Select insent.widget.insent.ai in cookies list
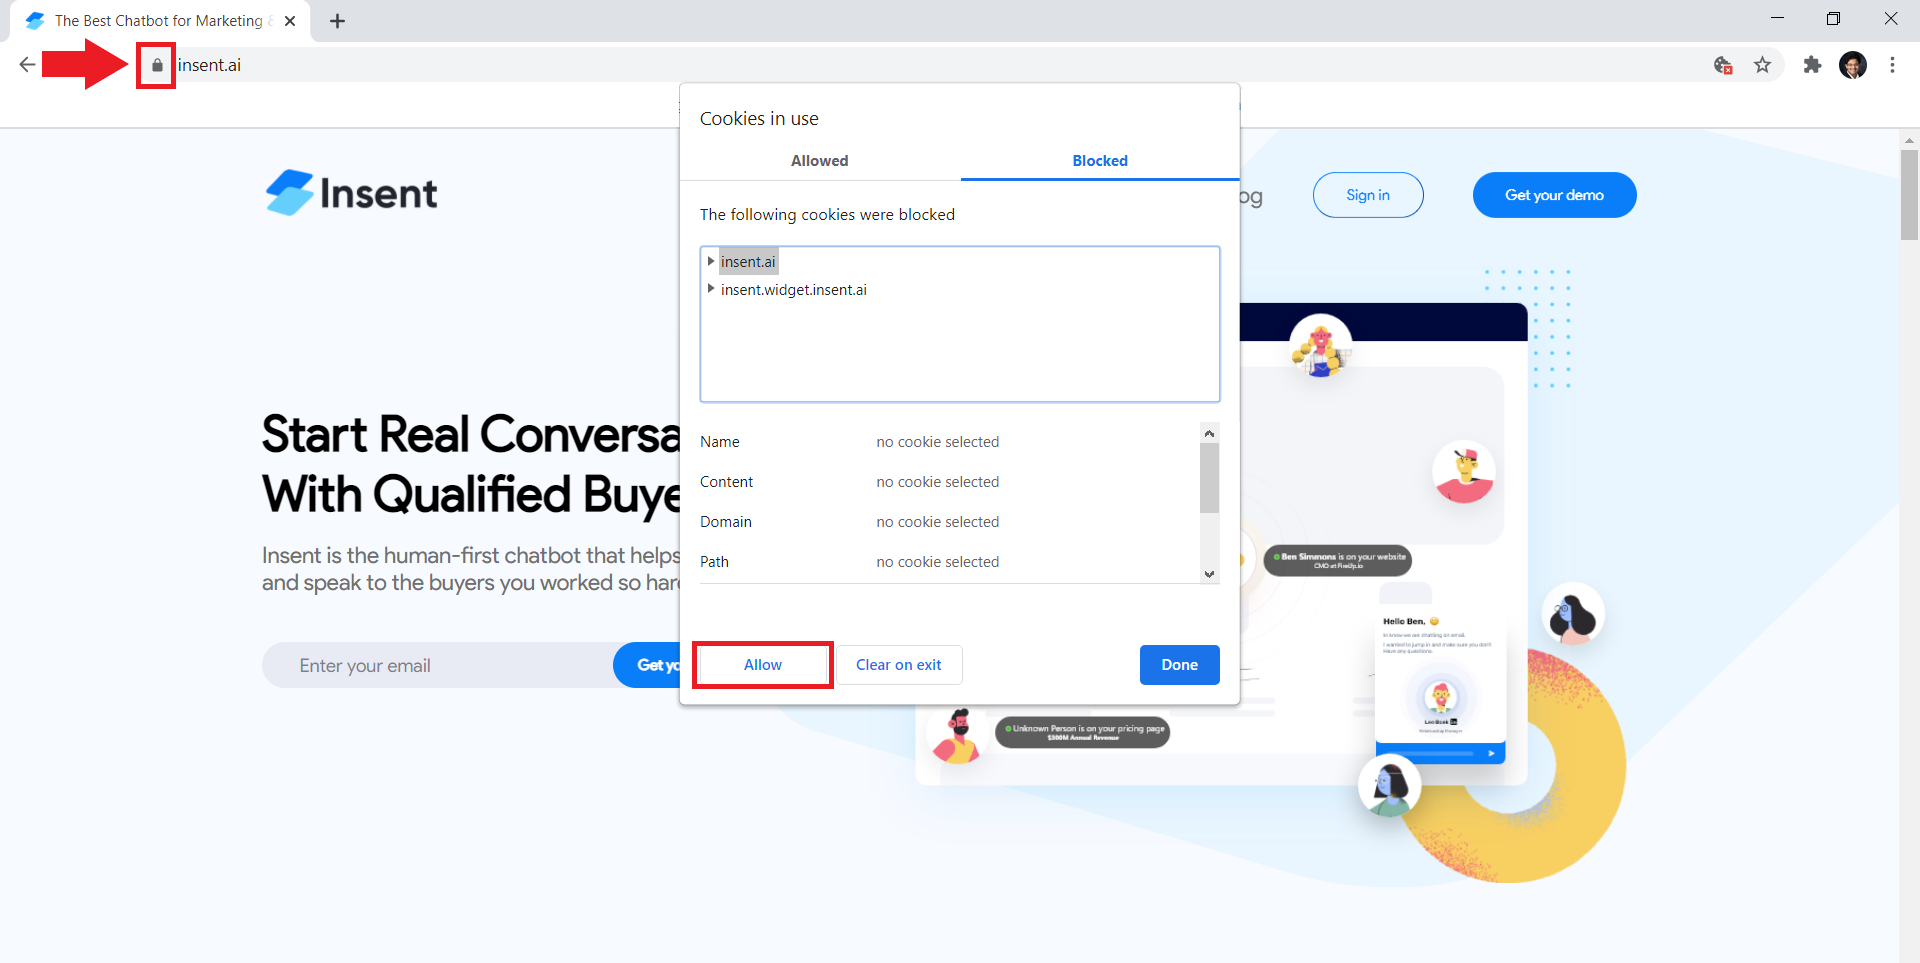 [x=794, y=290]
